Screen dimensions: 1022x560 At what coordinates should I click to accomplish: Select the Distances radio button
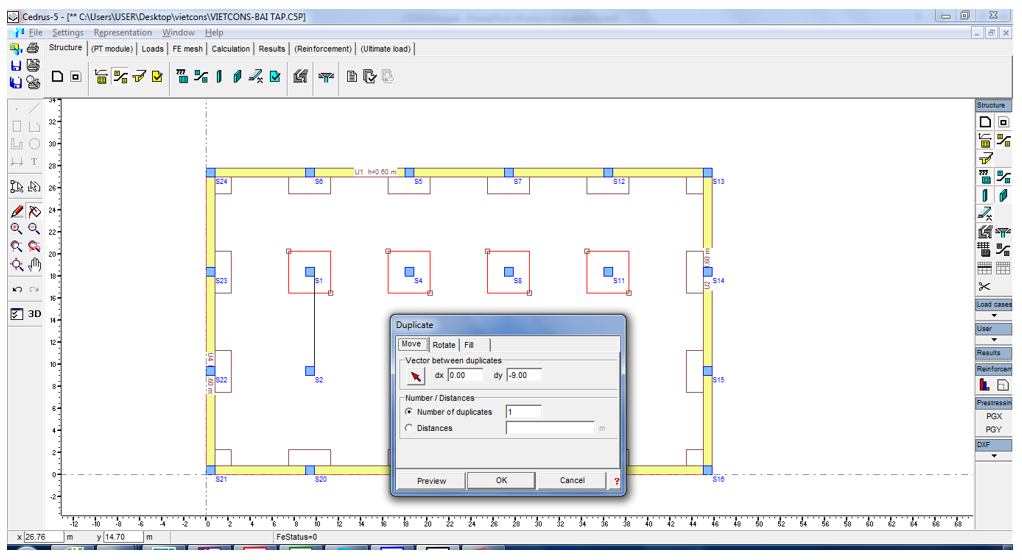pos(409,428)
